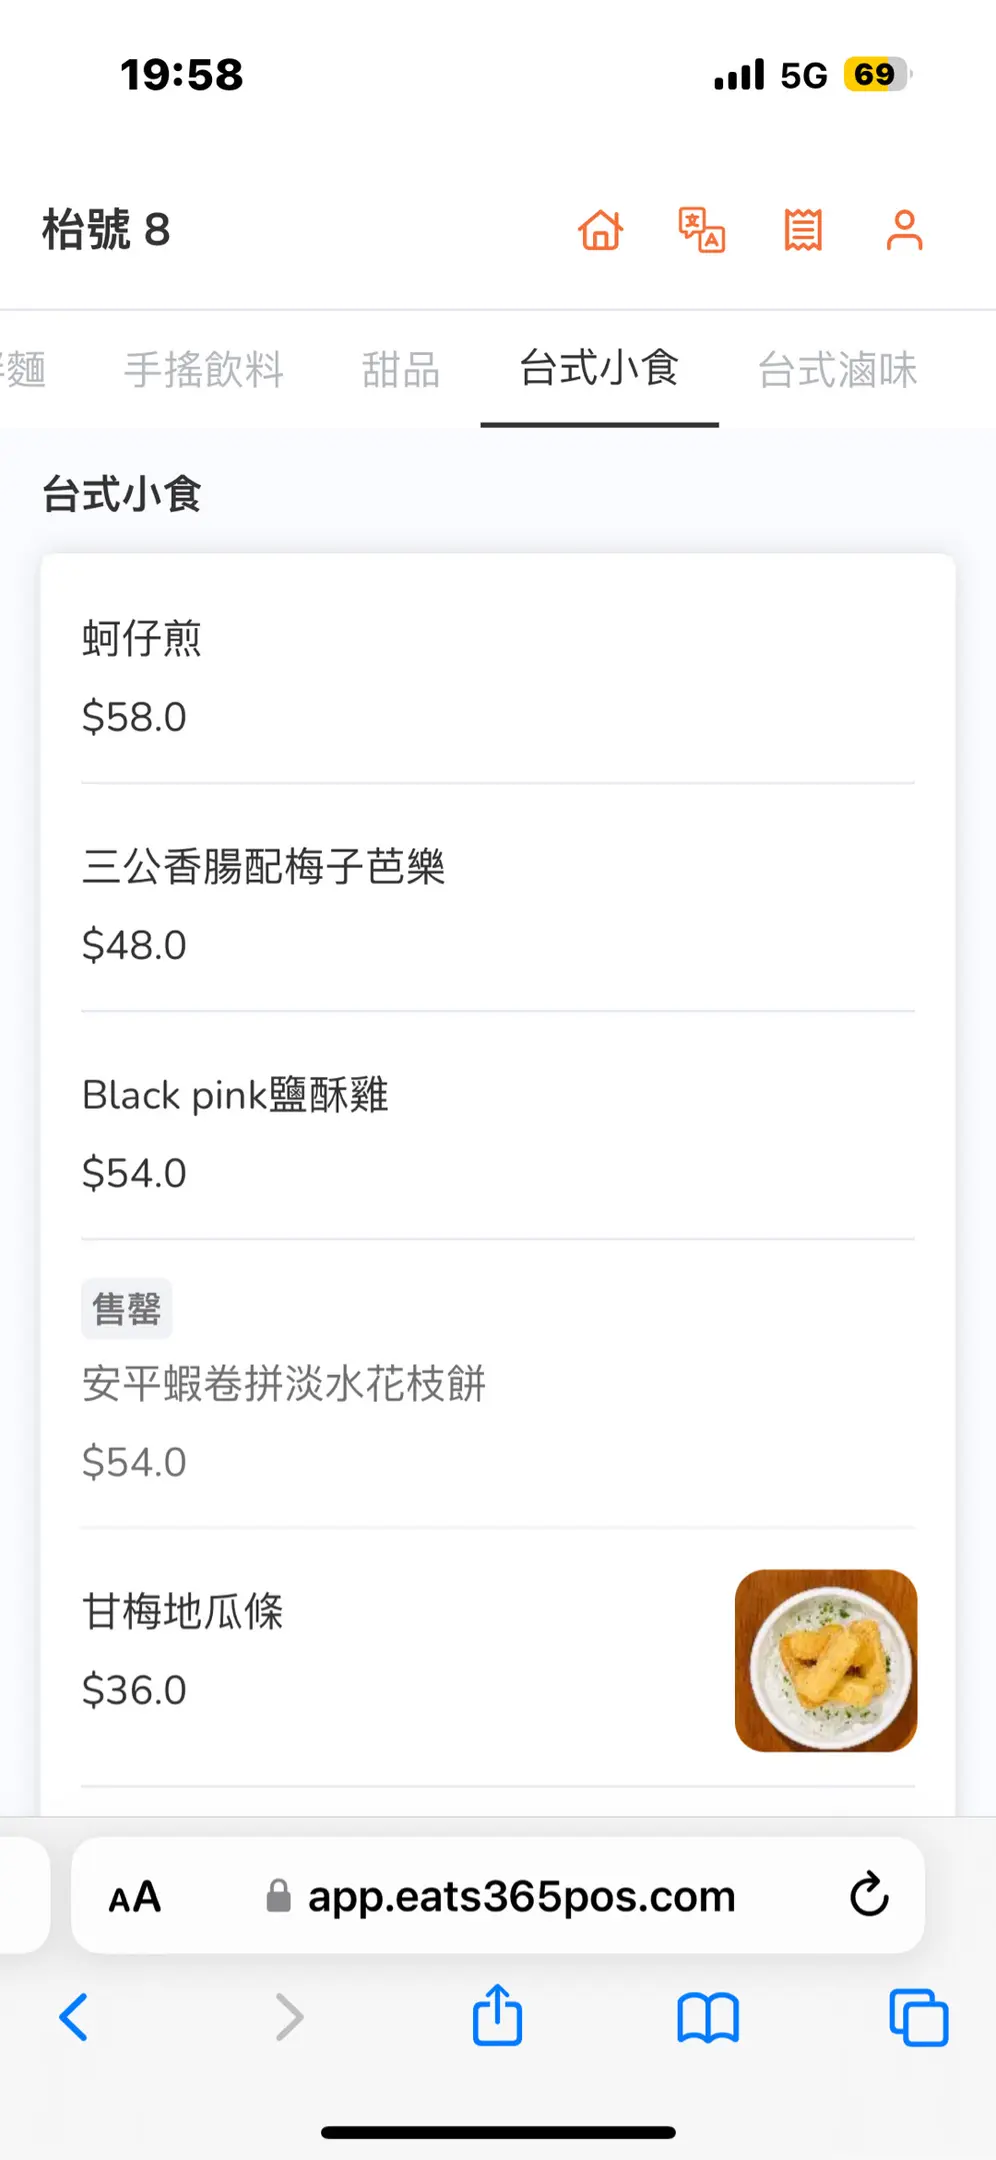Select the 台式滷味 category tab

coord(837,369)
